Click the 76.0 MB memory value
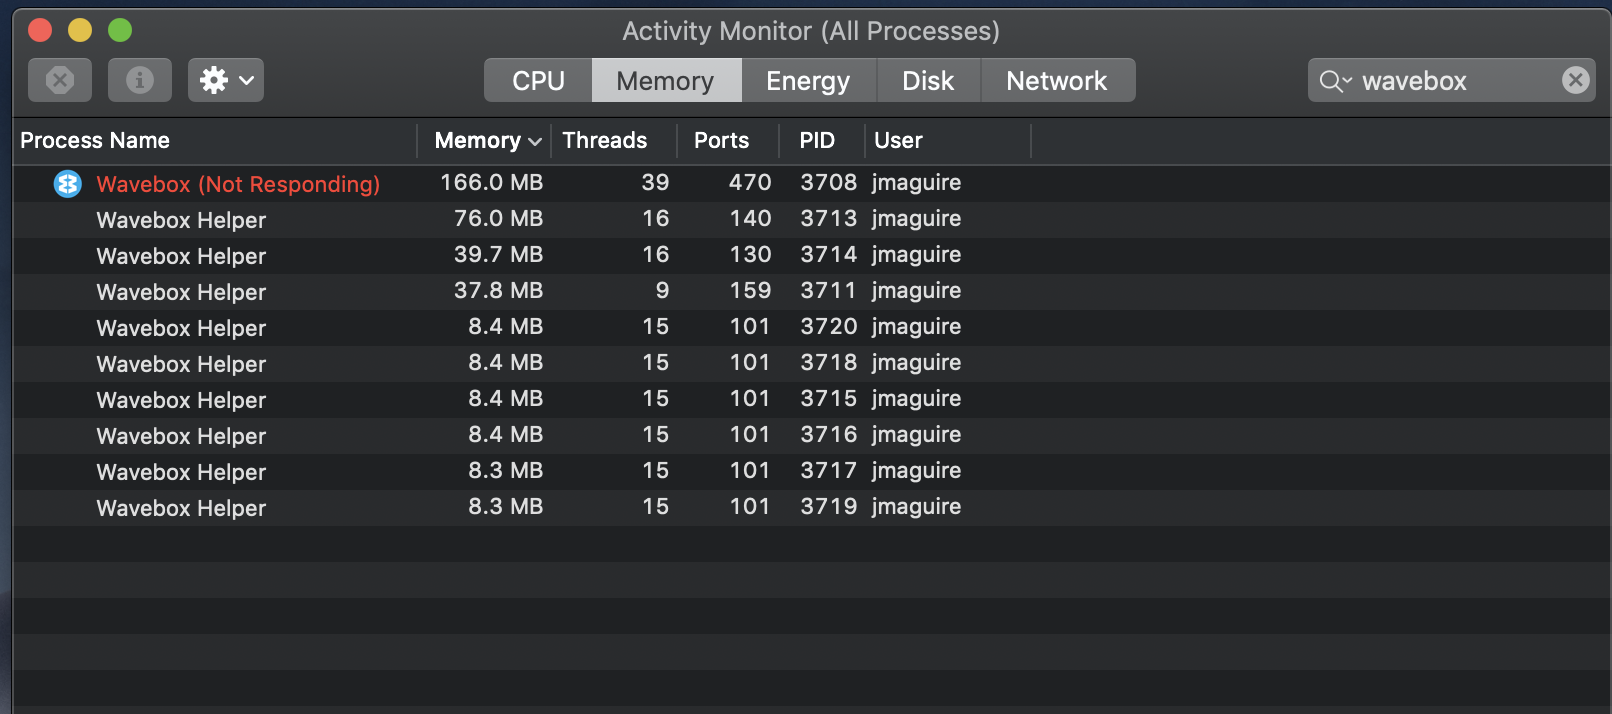This screenshot has height=714, width=1612. tap(499, 218)
